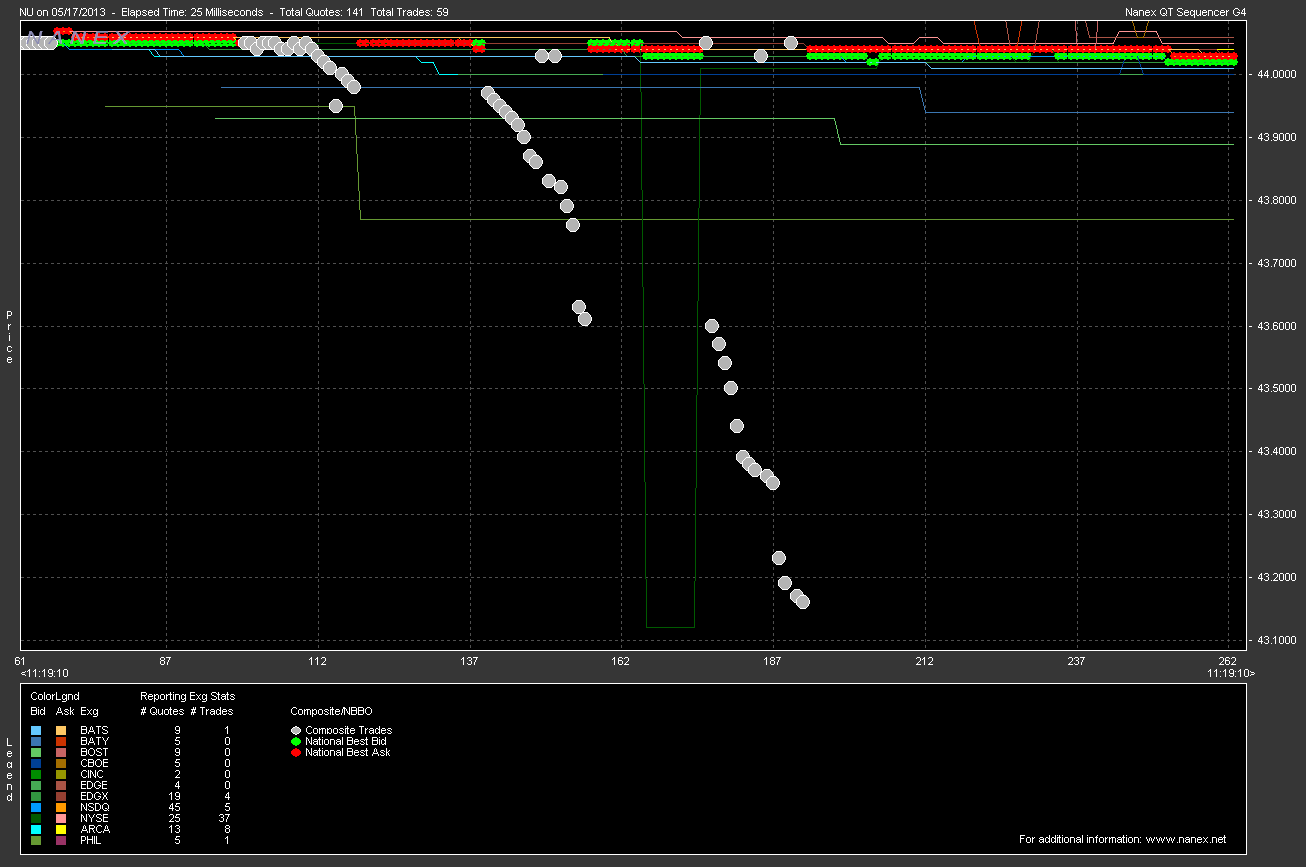Click the BATS bid color swatch
Screen dimensions: 1306x867
tap(36, 731)
